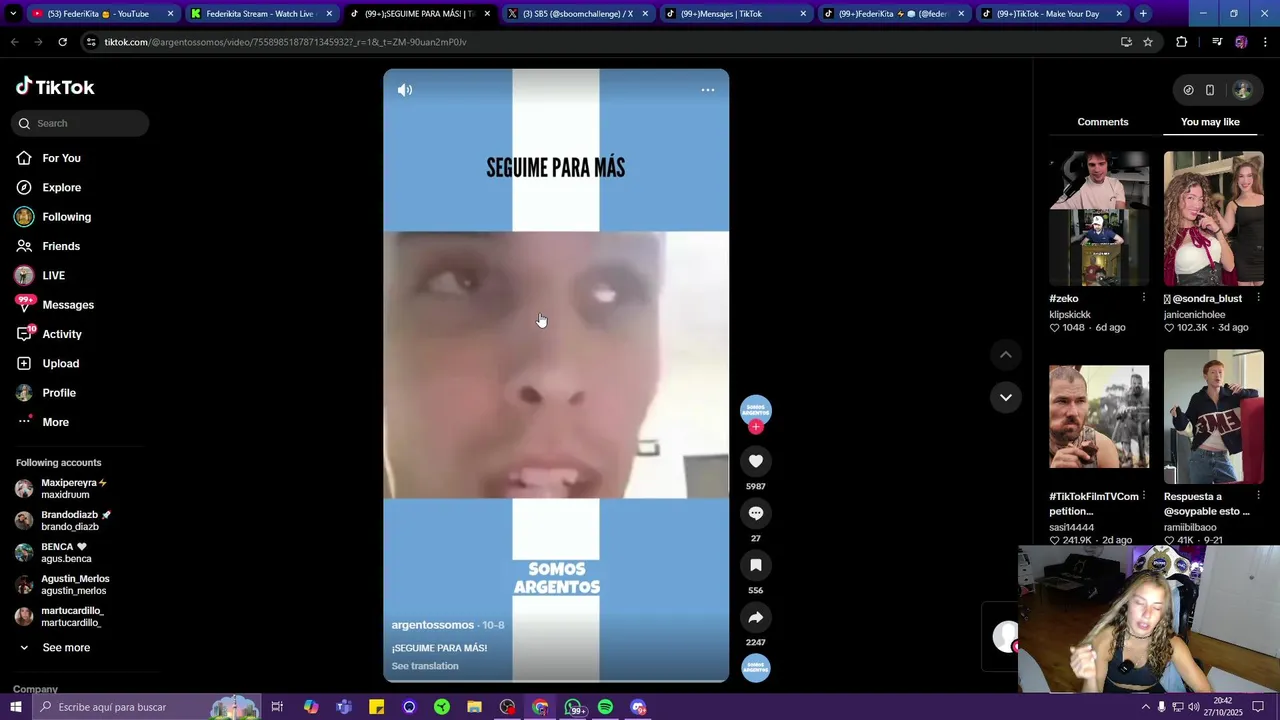Open the Activity notifications
The image size is (1280, 720).
62,334
